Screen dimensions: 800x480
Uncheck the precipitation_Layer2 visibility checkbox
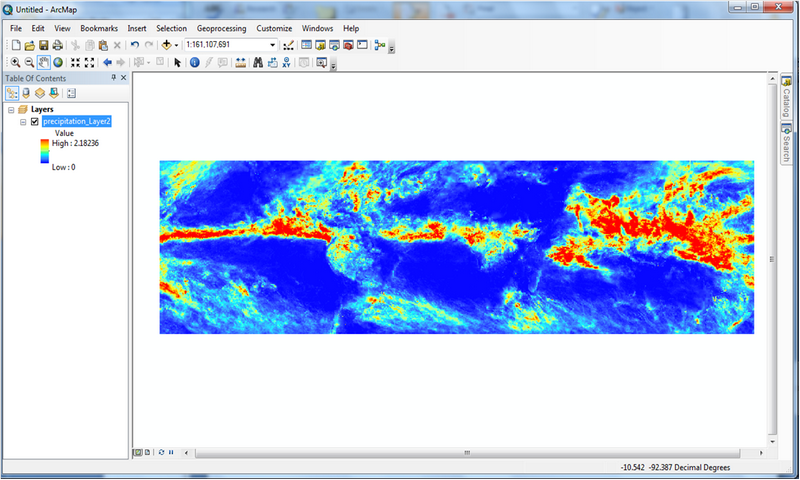(35, 121)
